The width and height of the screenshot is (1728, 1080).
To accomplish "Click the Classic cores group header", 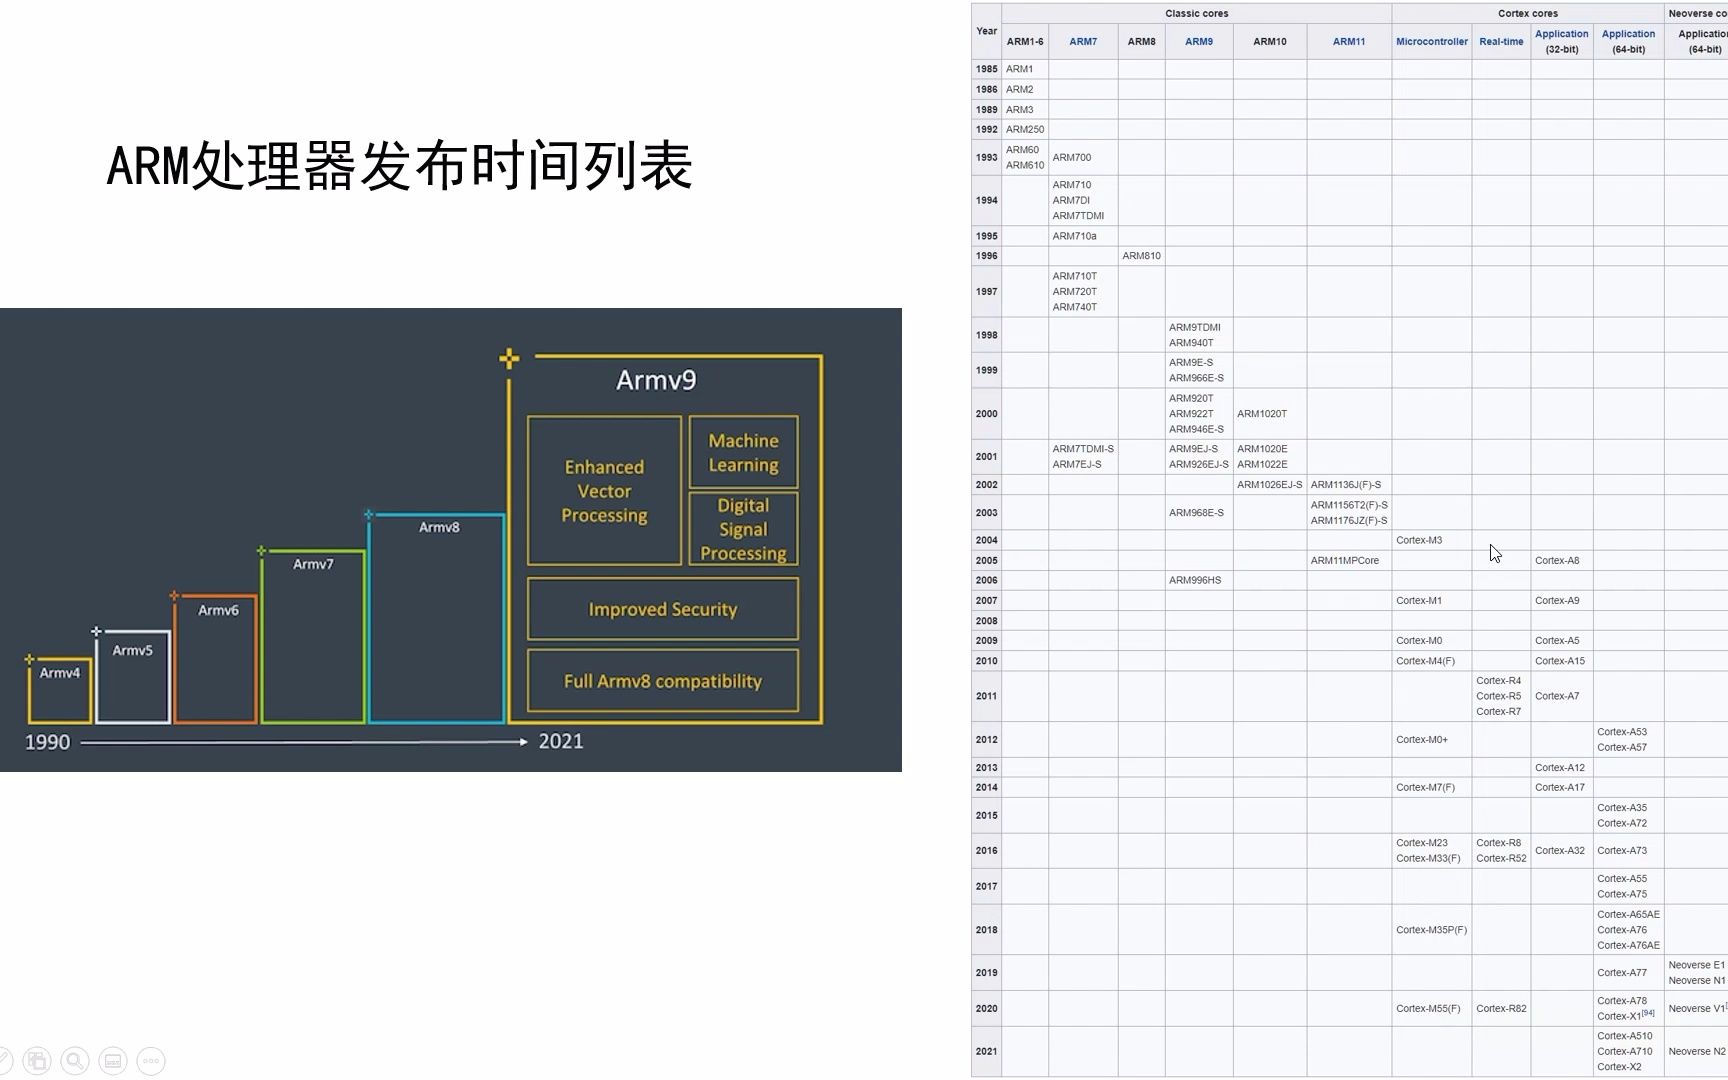I will [x=1196, y=13].
